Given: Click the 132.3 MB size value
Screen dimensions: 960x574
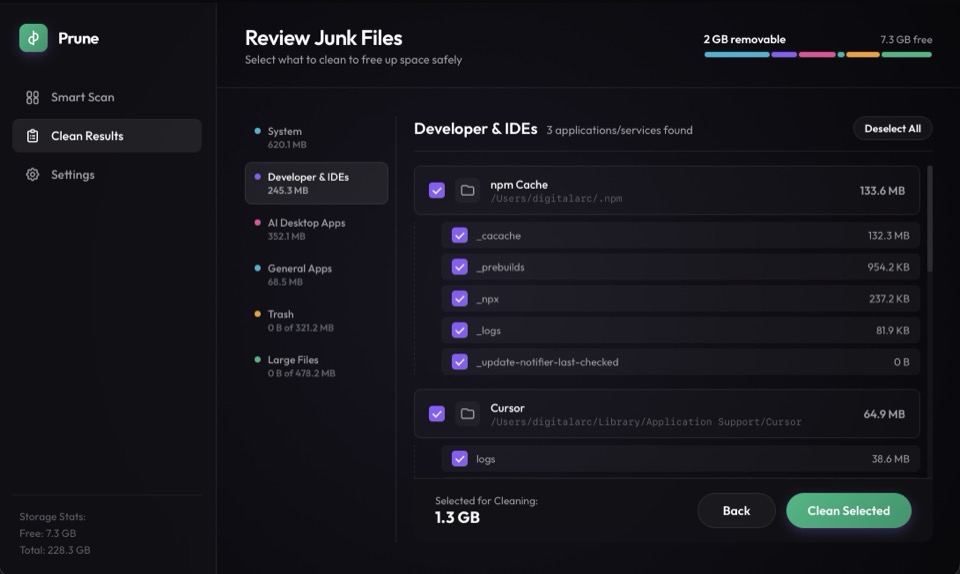Looking at the screenshot, I should click(888, 236).
